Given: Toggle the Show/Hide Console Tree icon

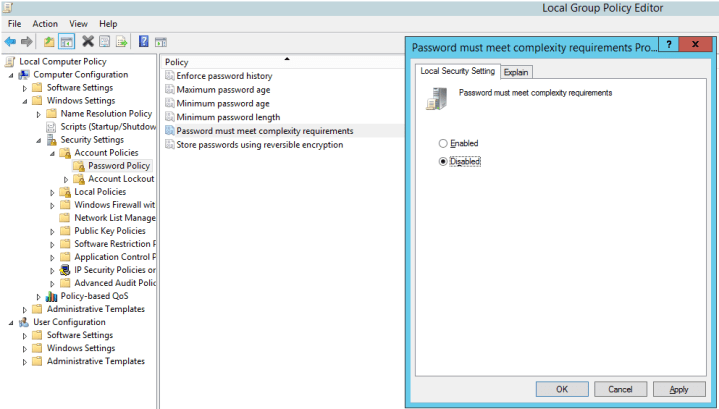Looking at the screenshot, I should tap(66, 42).
